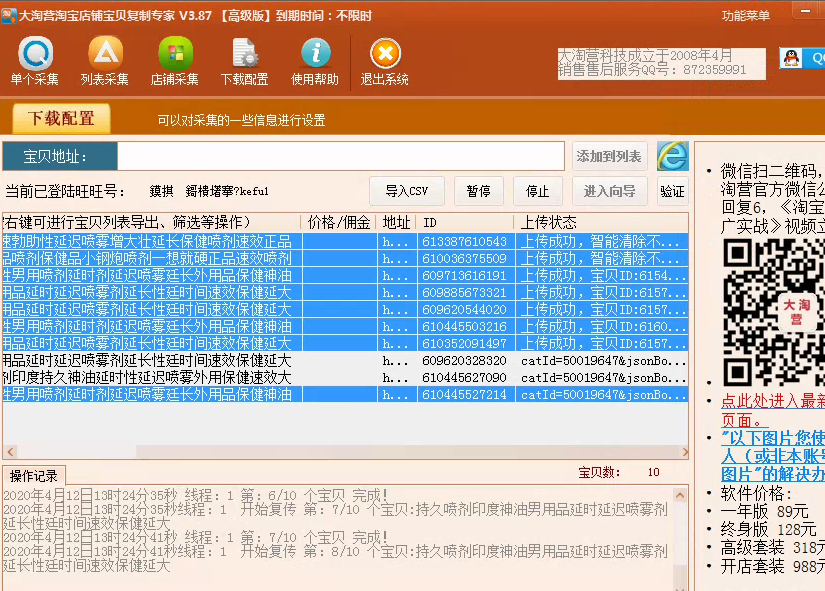
Task: Sort by the 价格/佣金 column header
Action: coord(339,223)
